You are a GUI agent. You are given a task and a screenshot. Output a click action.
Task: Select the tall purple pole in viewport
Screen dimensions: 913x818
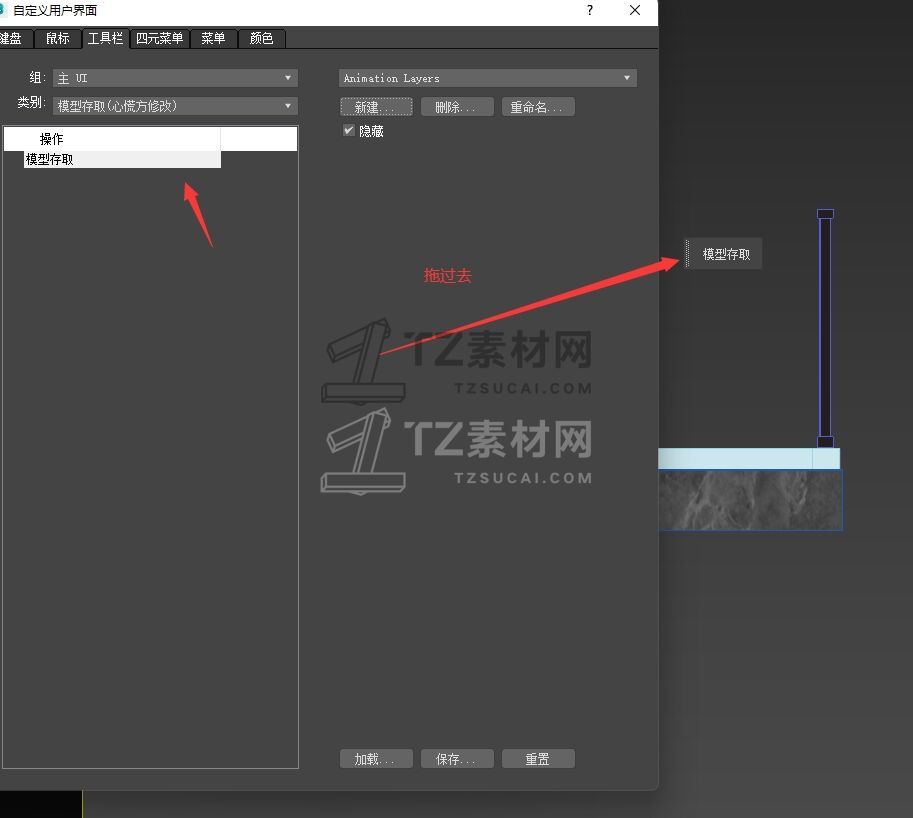[825, 329]
